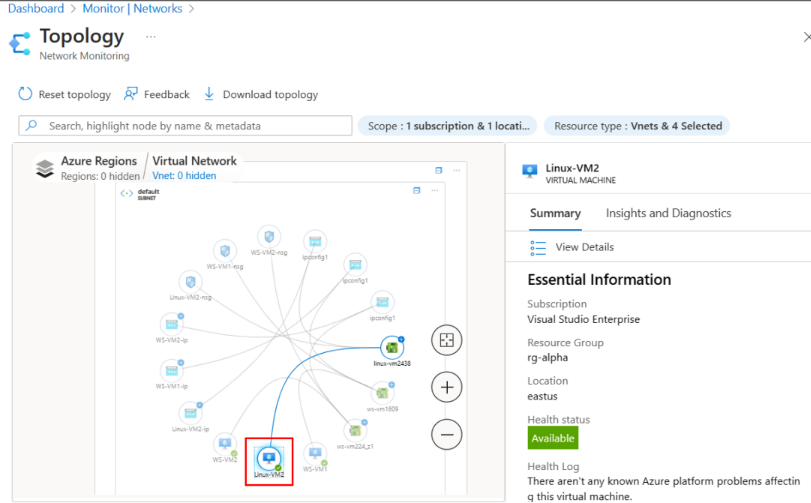Go to Monitor | Networks breadcrumb
This screenshot has height=503, width=811.
132,8
